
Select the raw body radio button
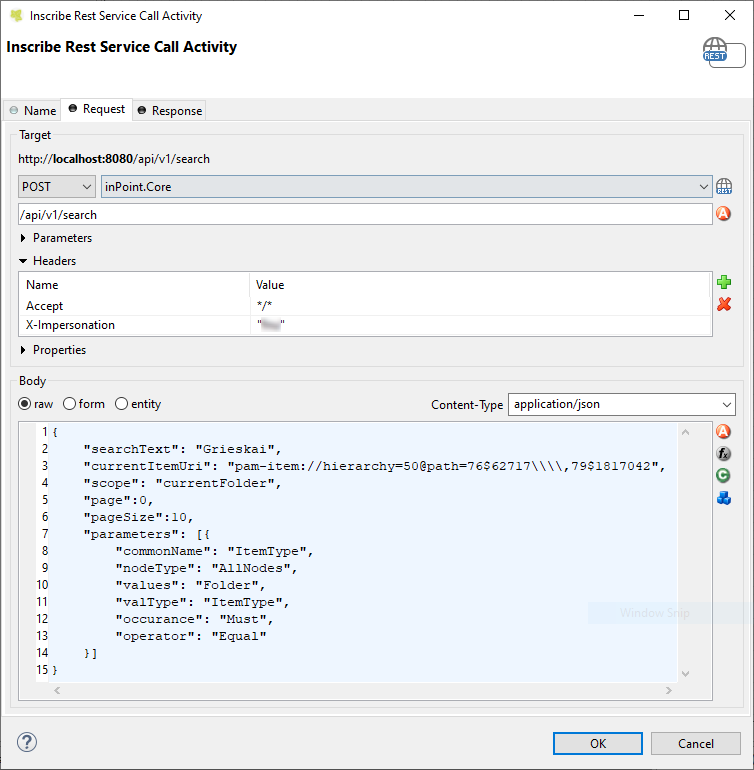pyautogui.click(x=25, y=404)
